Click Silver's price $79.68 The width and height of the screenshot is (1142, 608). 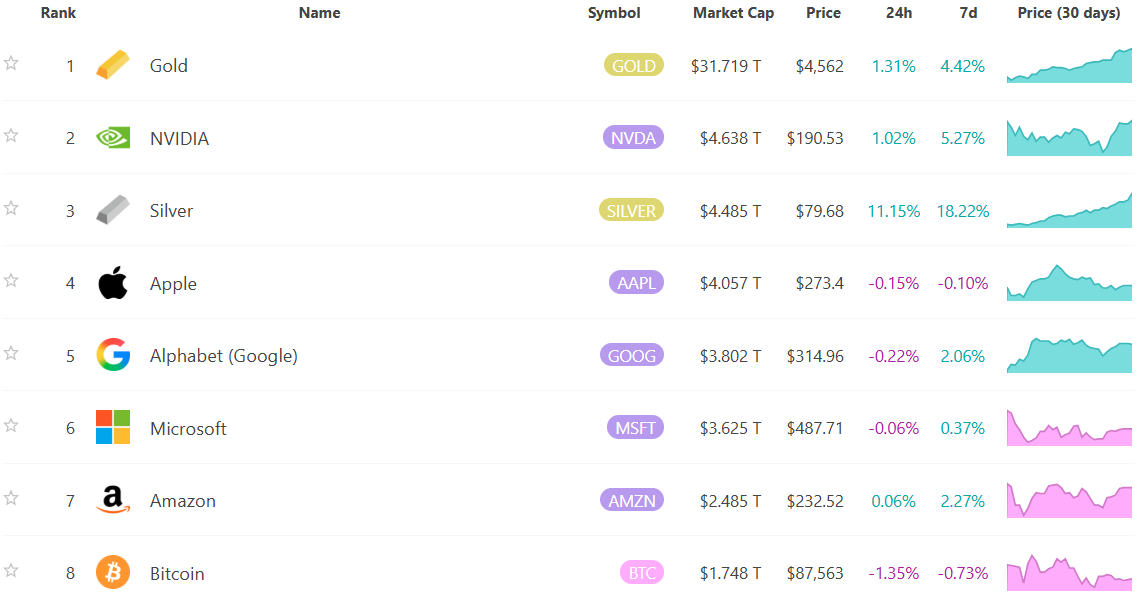click(x=819, y=211)
